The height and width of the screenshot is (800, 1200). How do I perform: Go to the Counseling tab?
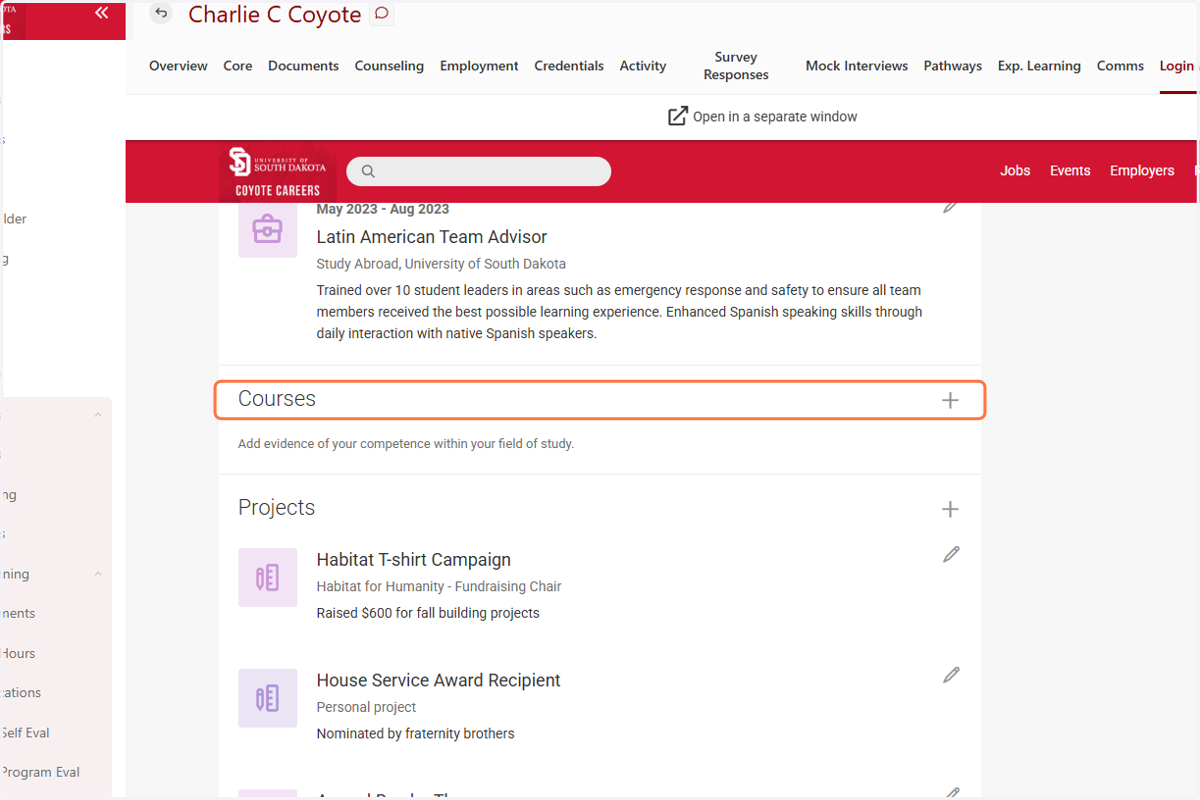click(x=389, y=66)
